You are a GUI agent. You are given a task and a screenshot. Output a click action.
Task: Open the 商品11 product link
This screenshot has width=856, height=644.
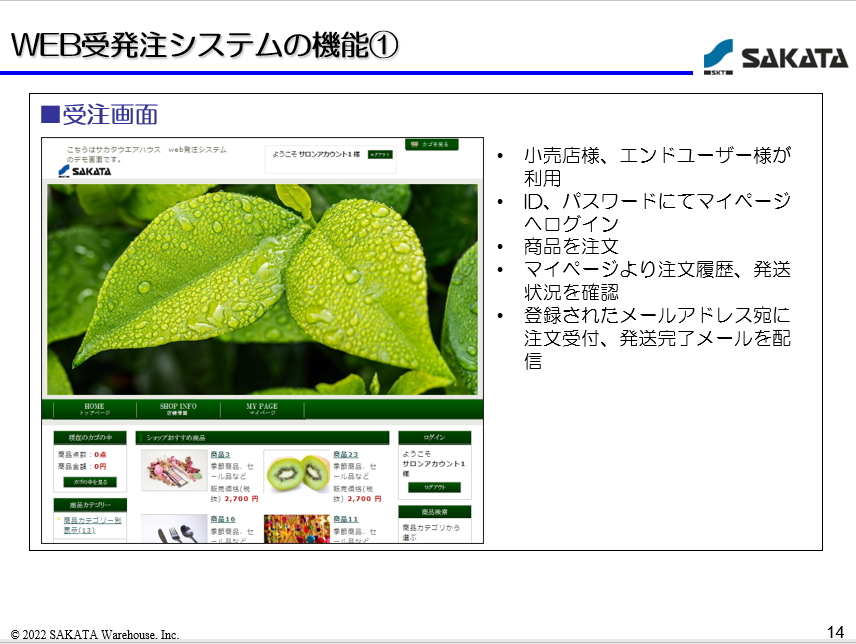[x=345, y=519]
